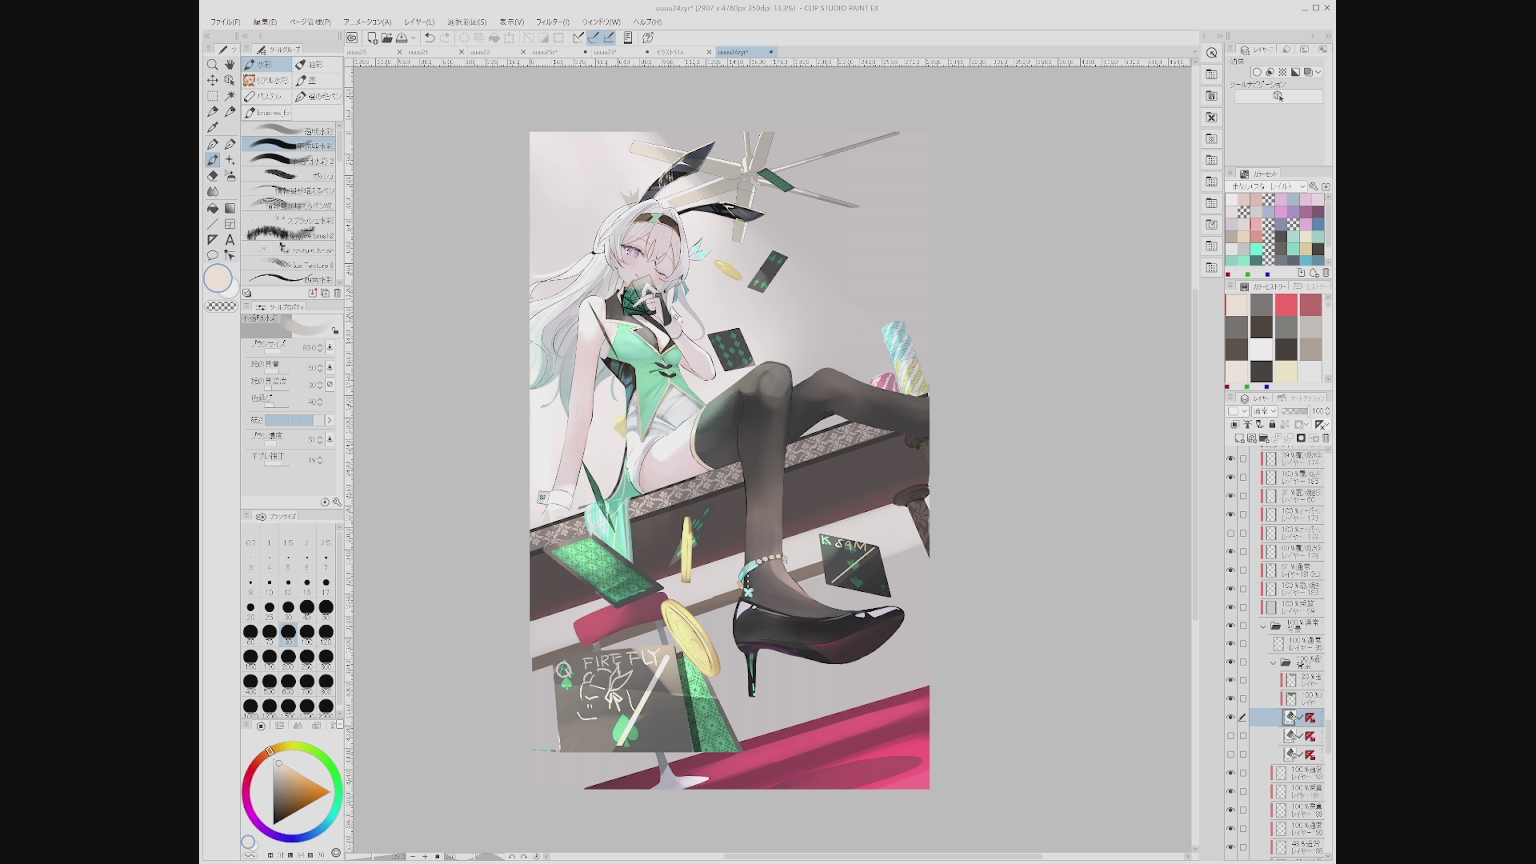The image size is (1536, 864).
Task: Open the フィルター menu
Action: 552,22
